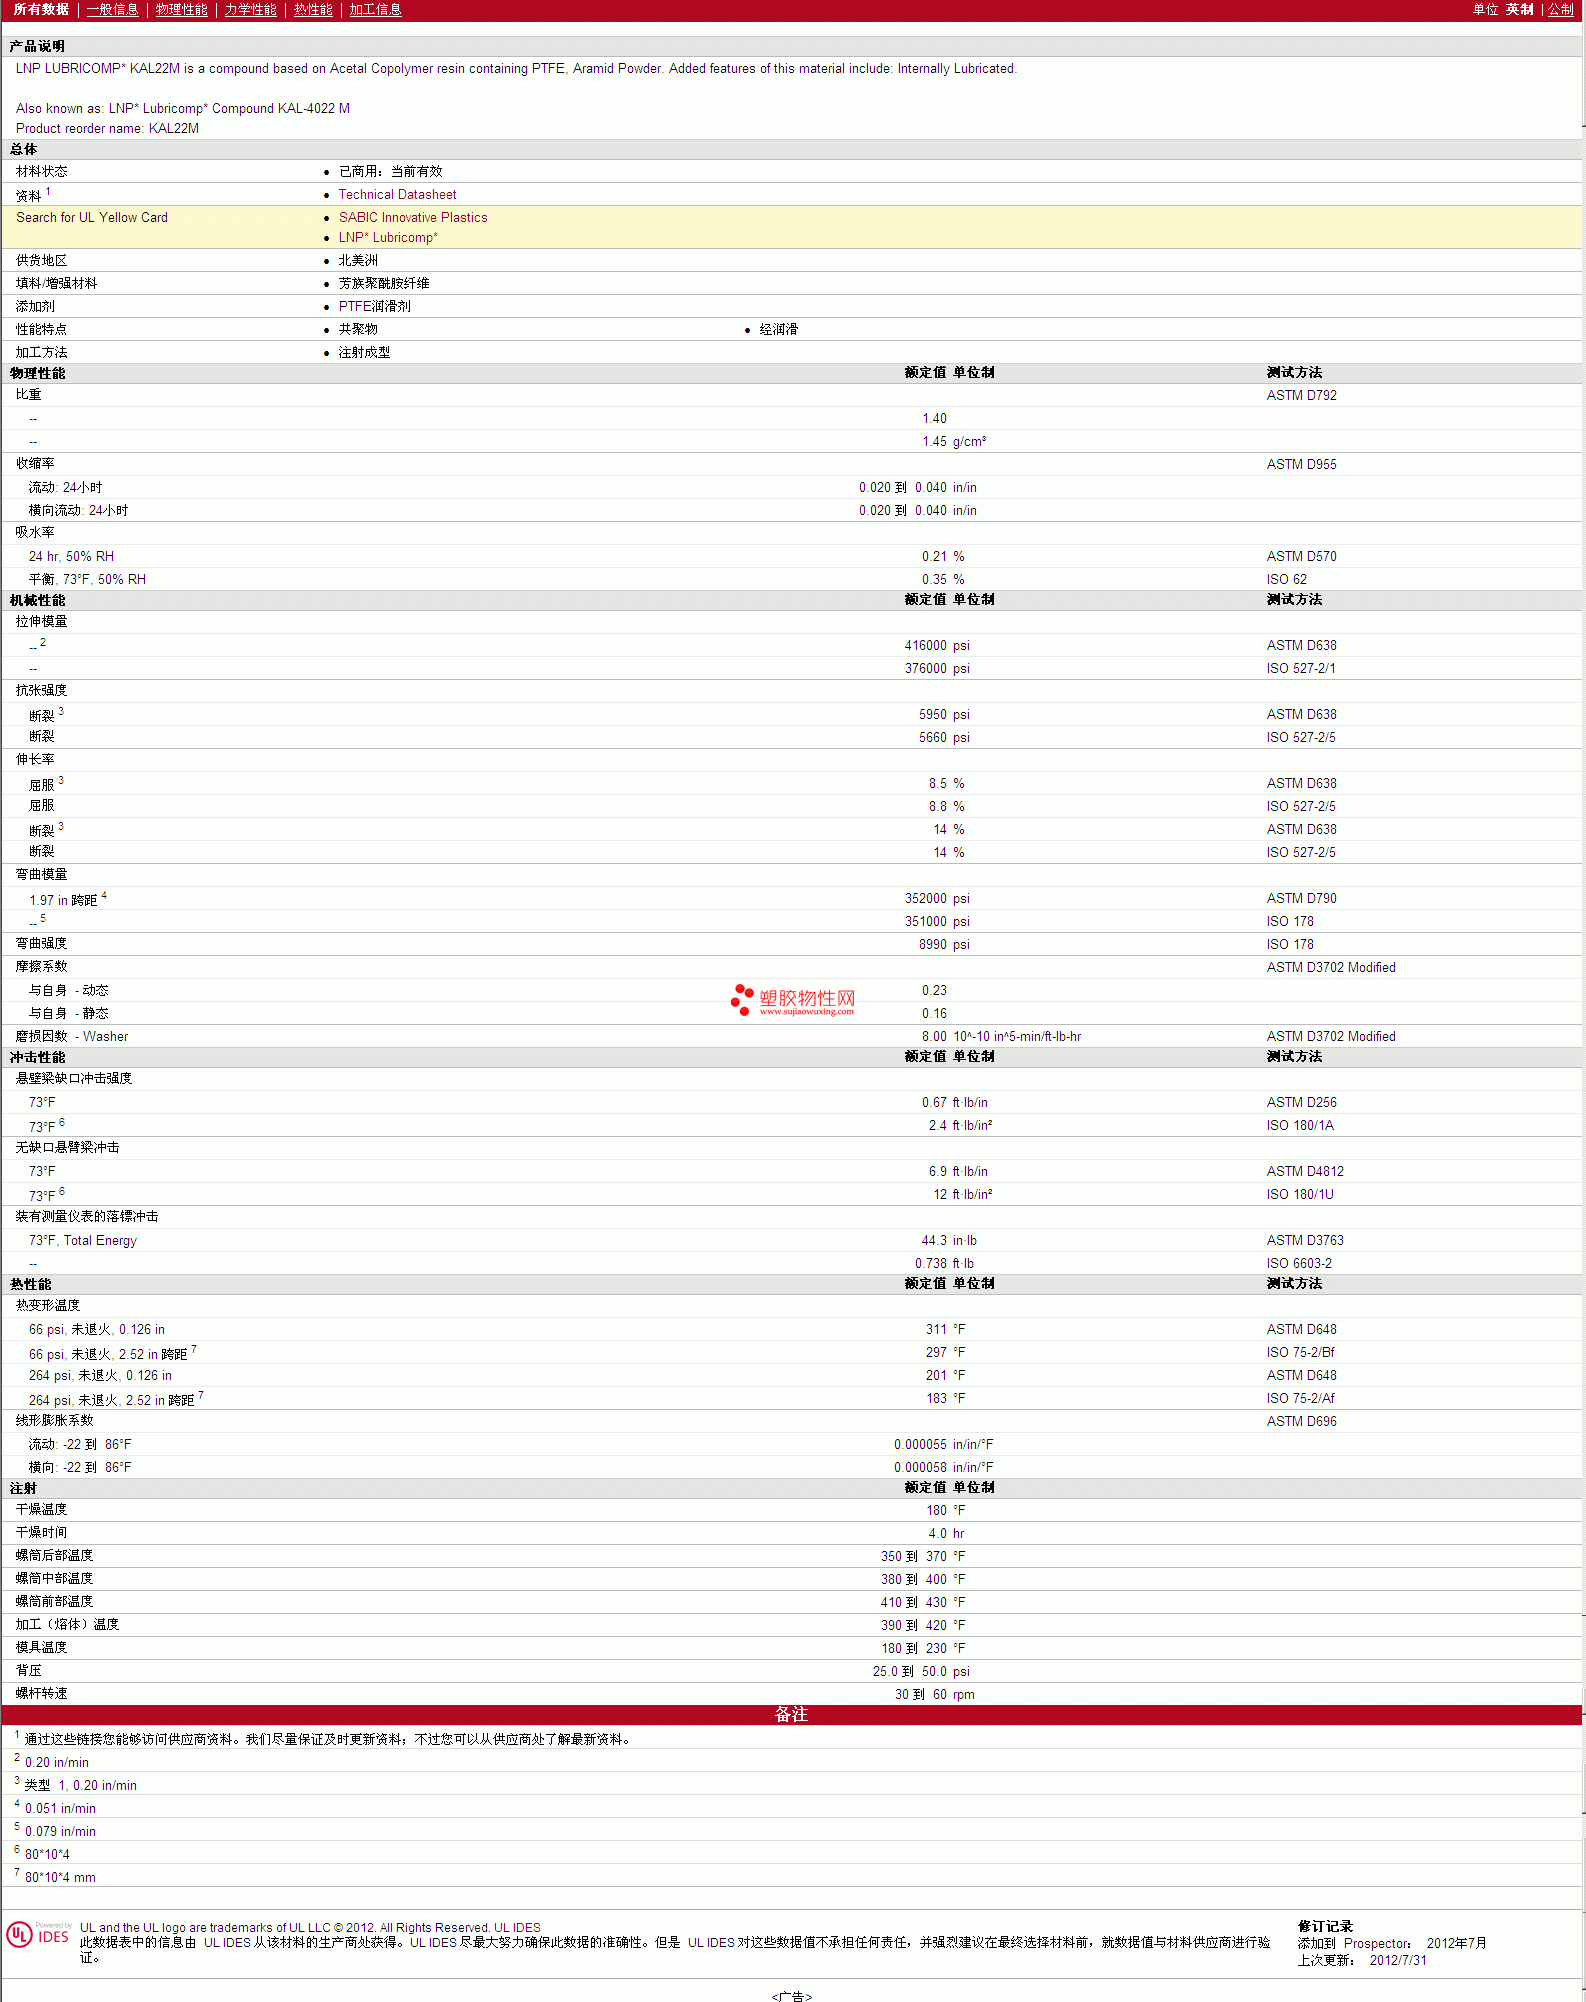Click the <广告> label at bottom
Screen dimensions: 1586x2002
pos(791,1996)
